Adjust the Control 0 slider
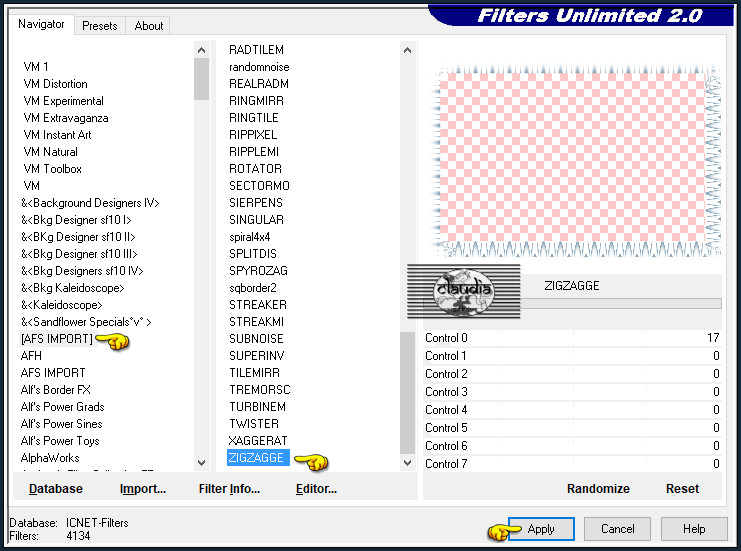741x551 pixels. click(x=572, y=338)
